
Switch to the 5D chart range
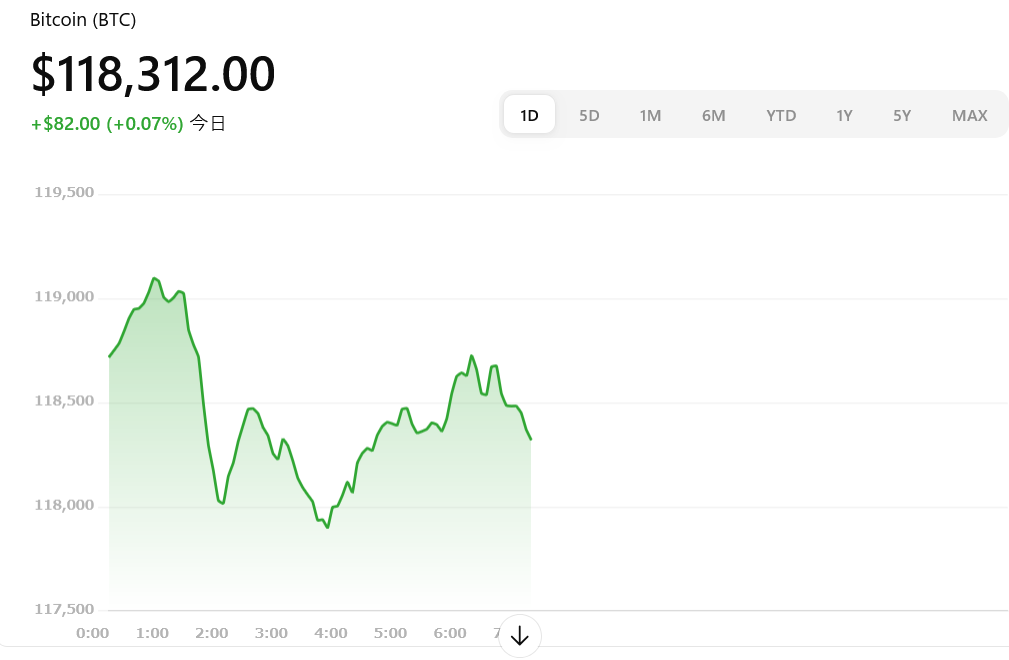click(589, 115)
